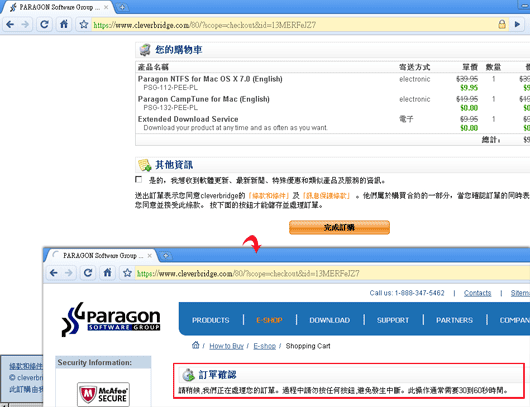
Task: Check newsletter subscription checkbox
Action: pyautogui.click(x=138, y=179)
